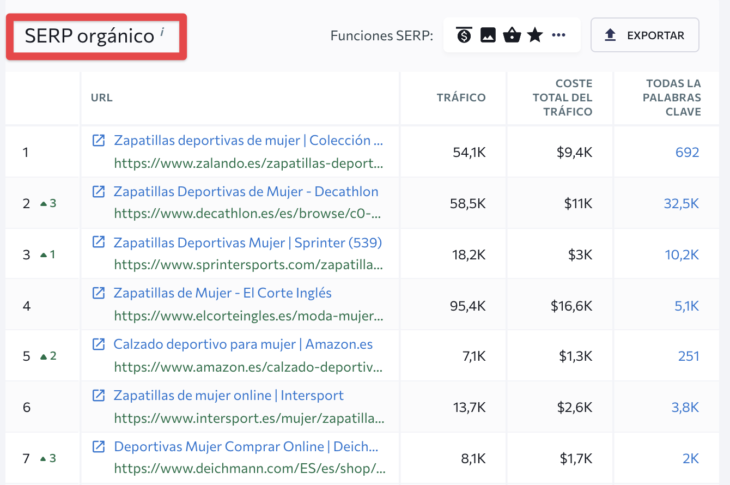Open external link icon for El Corte Inglés
This screenshot has height=485, width=730.
pos(98,293)
